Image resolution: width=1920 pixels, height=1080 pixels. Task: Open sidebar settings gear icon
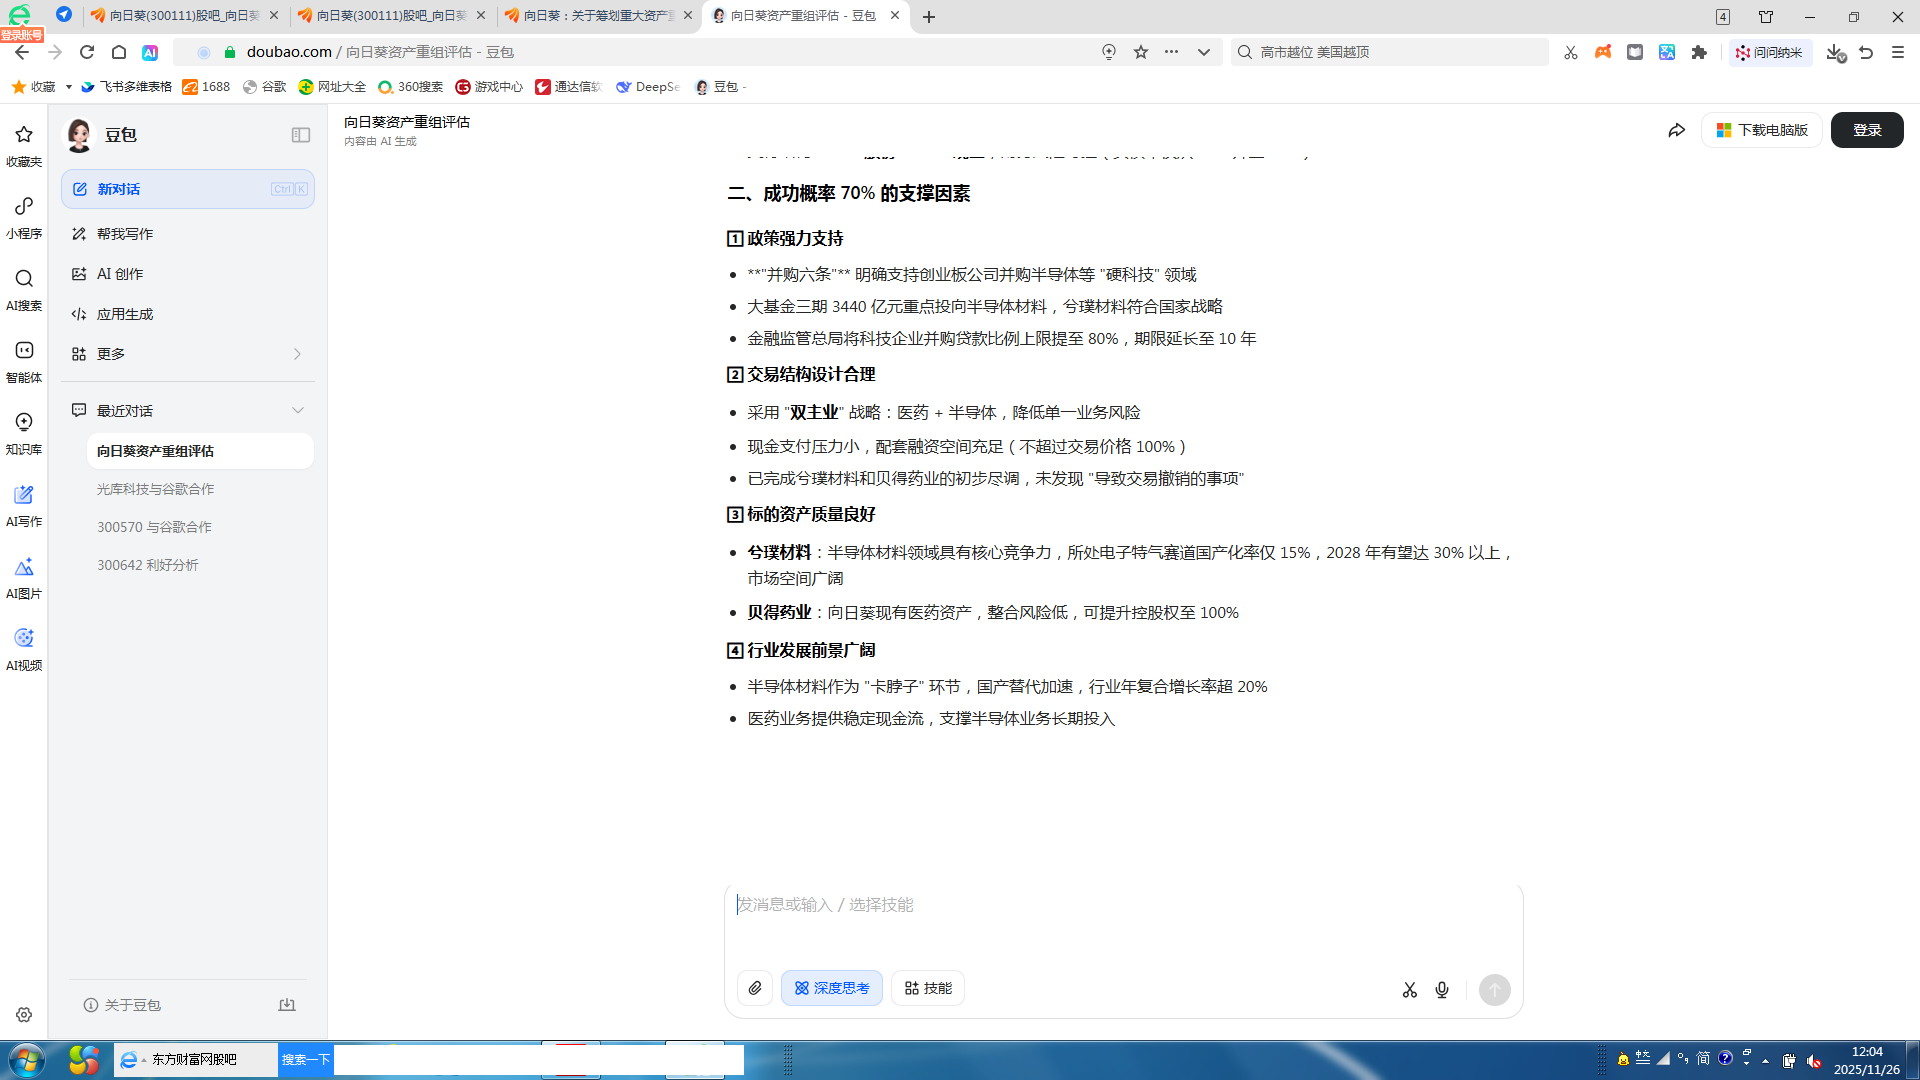(x=24, y=1014)
